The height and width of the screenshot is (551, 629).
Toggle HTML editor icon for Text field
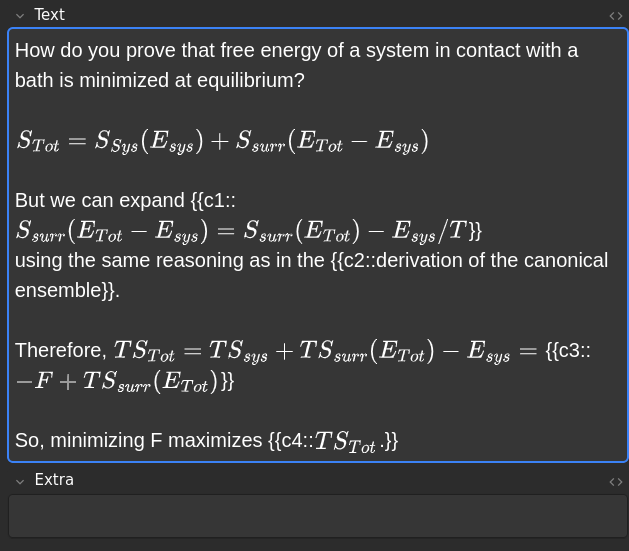615,16
